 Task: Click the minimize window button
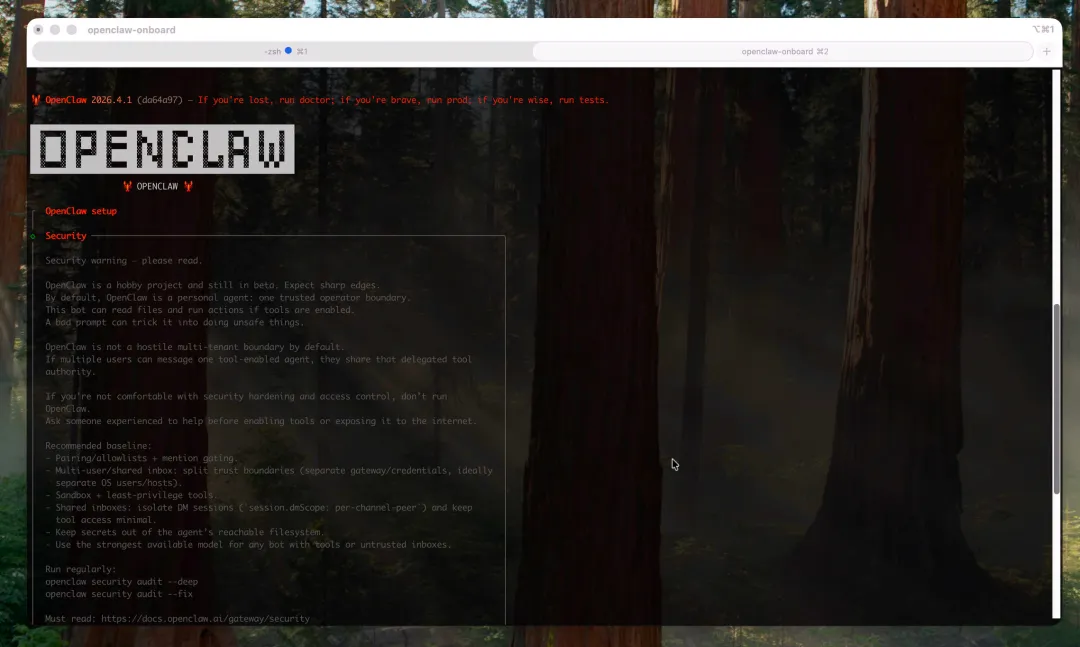(55, 30)
